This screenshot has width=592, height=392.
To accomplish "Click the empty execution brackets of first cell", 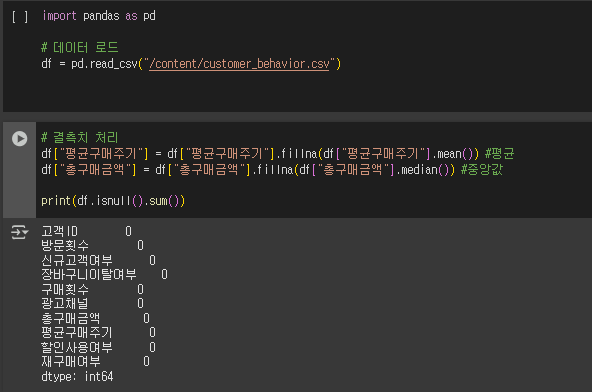I will 20,17.
